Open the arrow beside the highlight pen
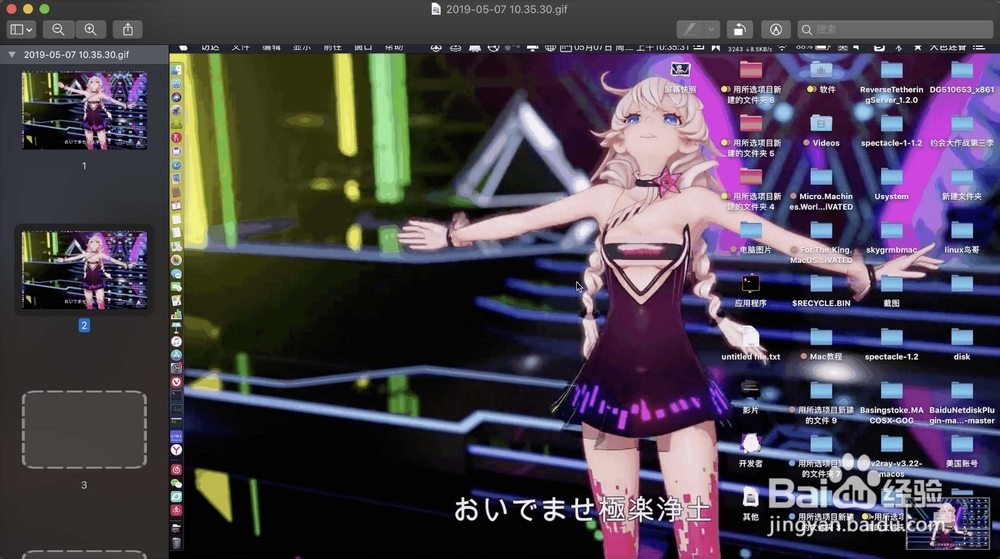 pos(712,29)
